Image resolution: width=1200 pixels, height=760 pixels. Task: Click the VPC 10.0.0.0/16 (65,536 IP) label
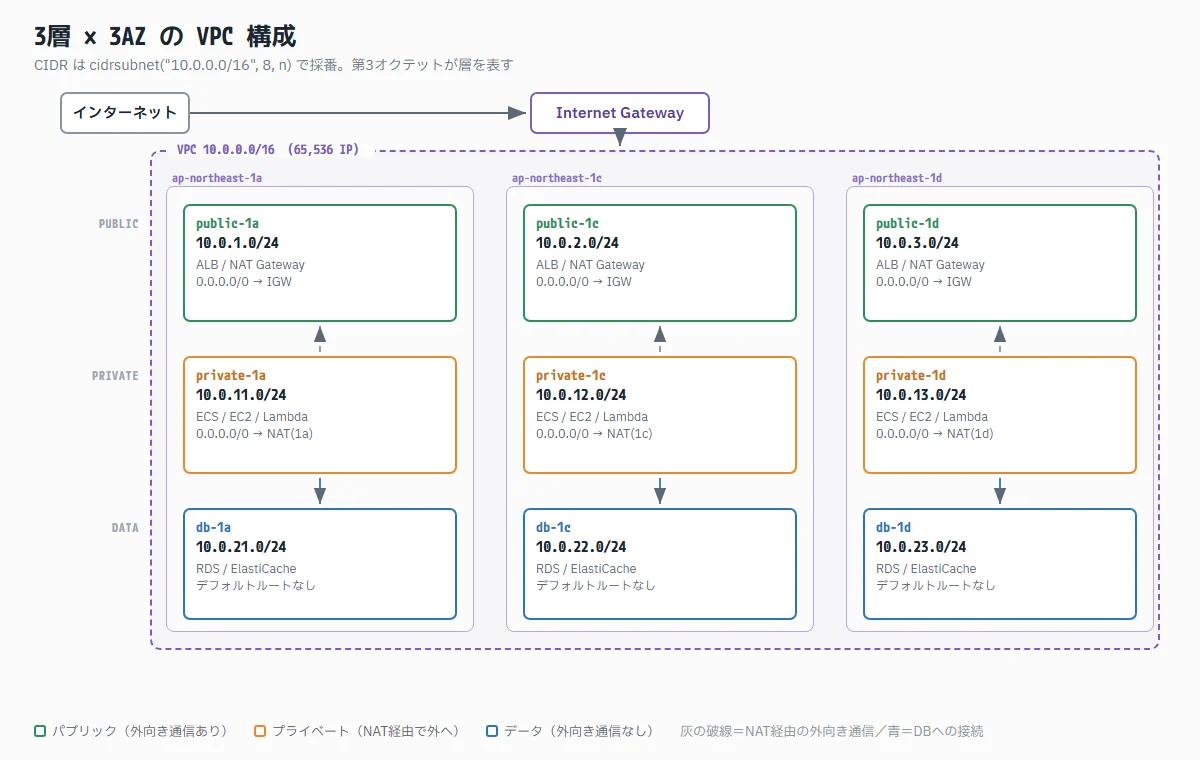click(268, 150)
